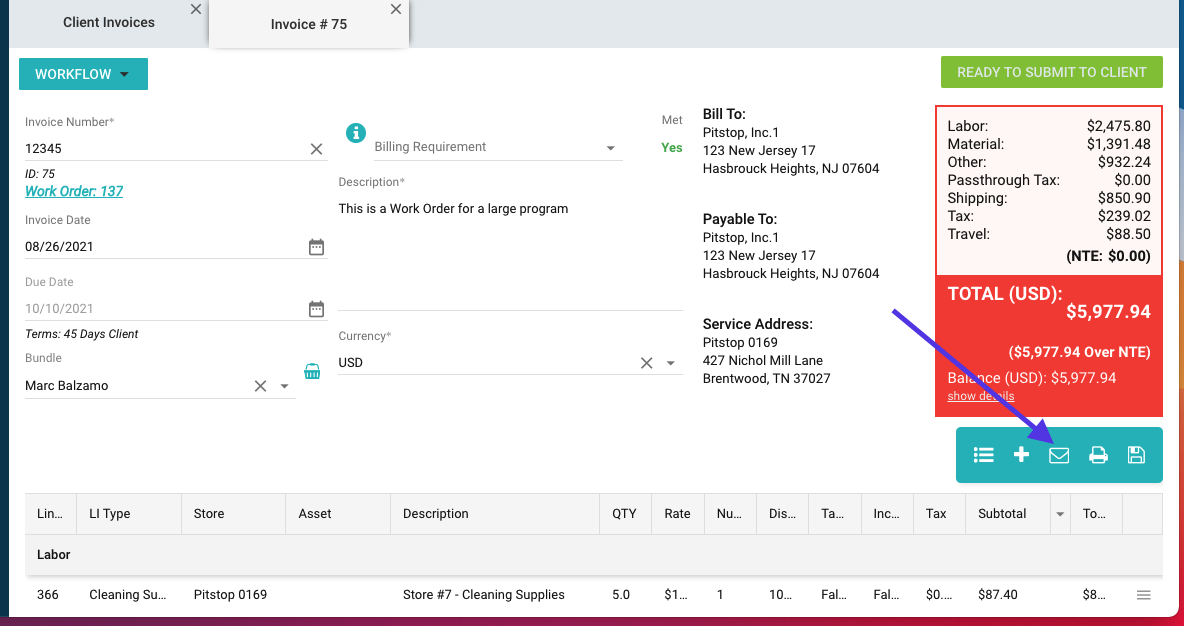Click the envelope email invoice icon
1184x626 pixels.
1059,456
